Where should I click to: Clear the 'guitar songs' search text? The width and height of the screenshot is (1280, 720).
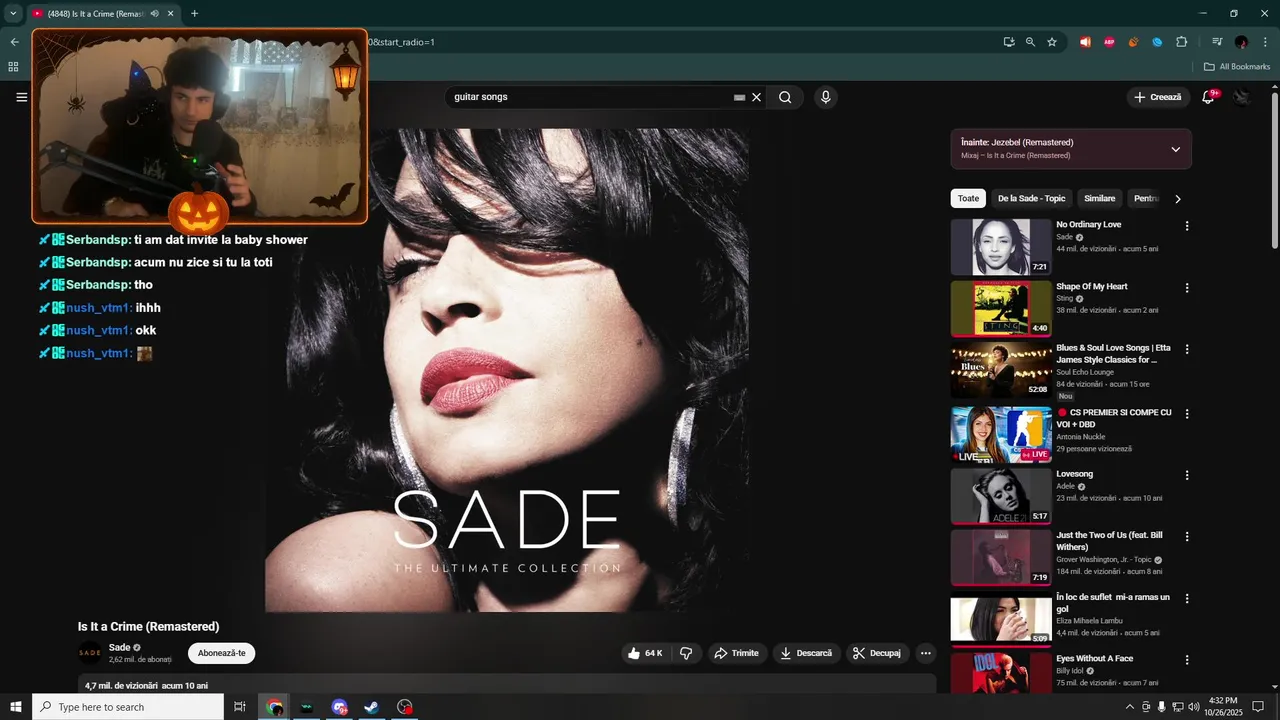click(x=757, y=97)
